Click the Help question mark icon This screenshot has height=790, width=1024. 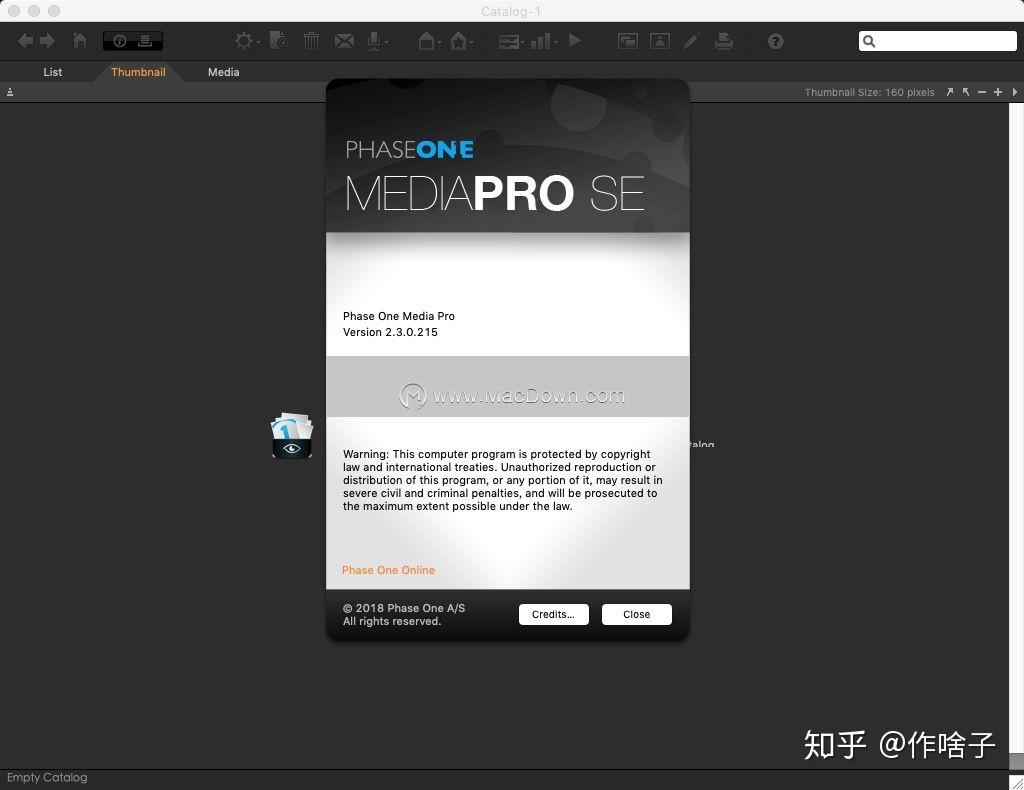pyautogui.click(x=775, y=41)
